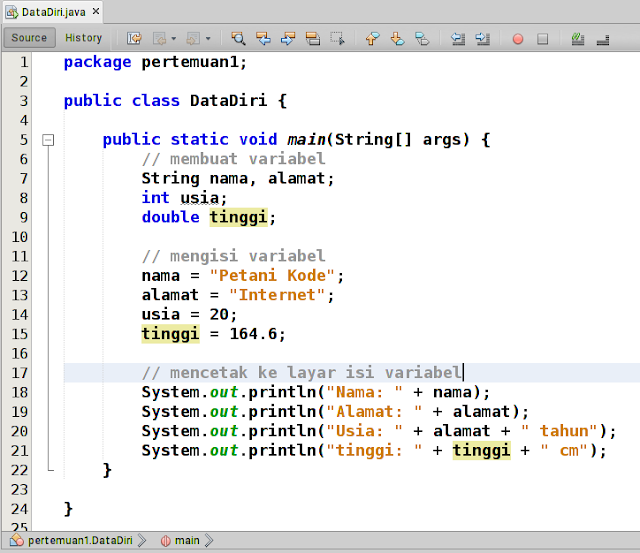
Task: Collapse main method code fold
Action: coord(48,140)
